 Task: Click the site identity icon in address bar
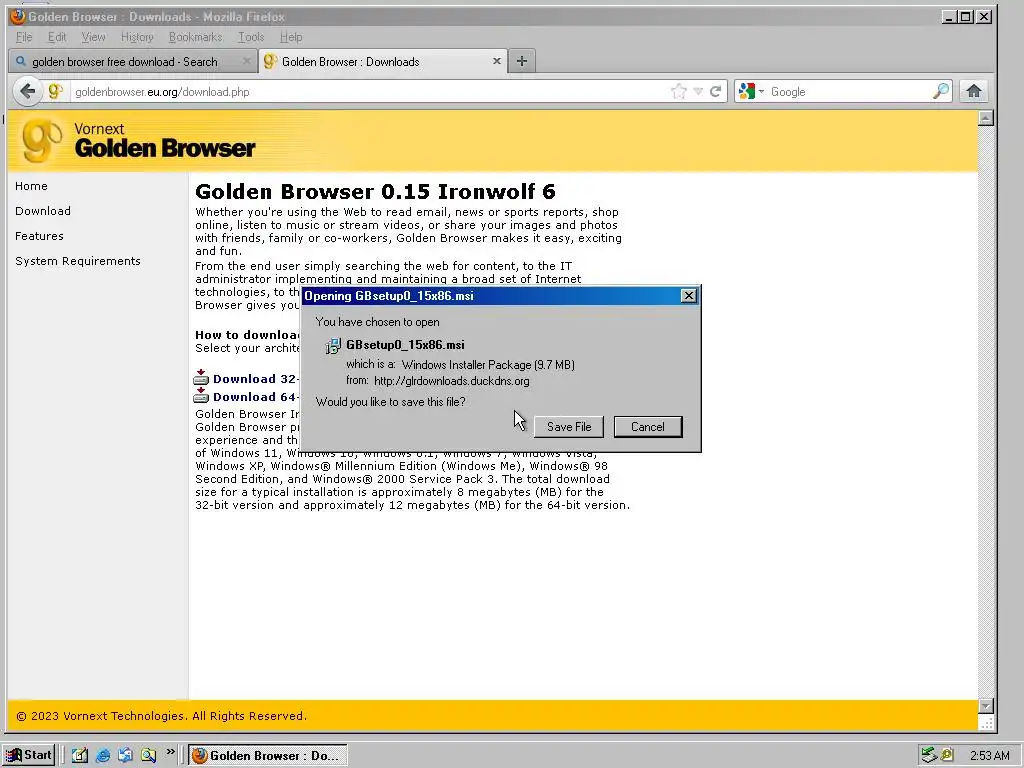pos(56,91)
